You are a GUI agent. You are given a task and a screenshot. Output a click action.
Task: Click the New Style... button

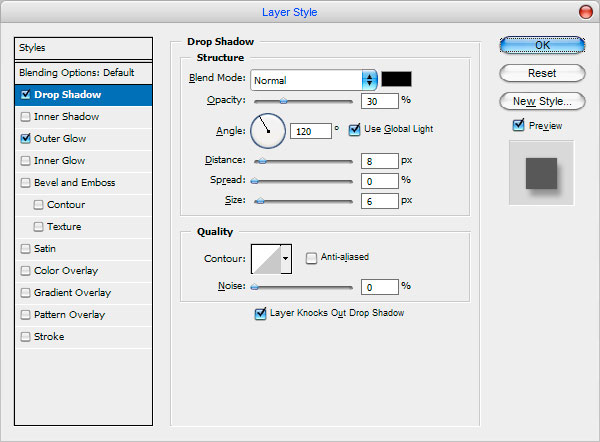[x=542, y=101]
